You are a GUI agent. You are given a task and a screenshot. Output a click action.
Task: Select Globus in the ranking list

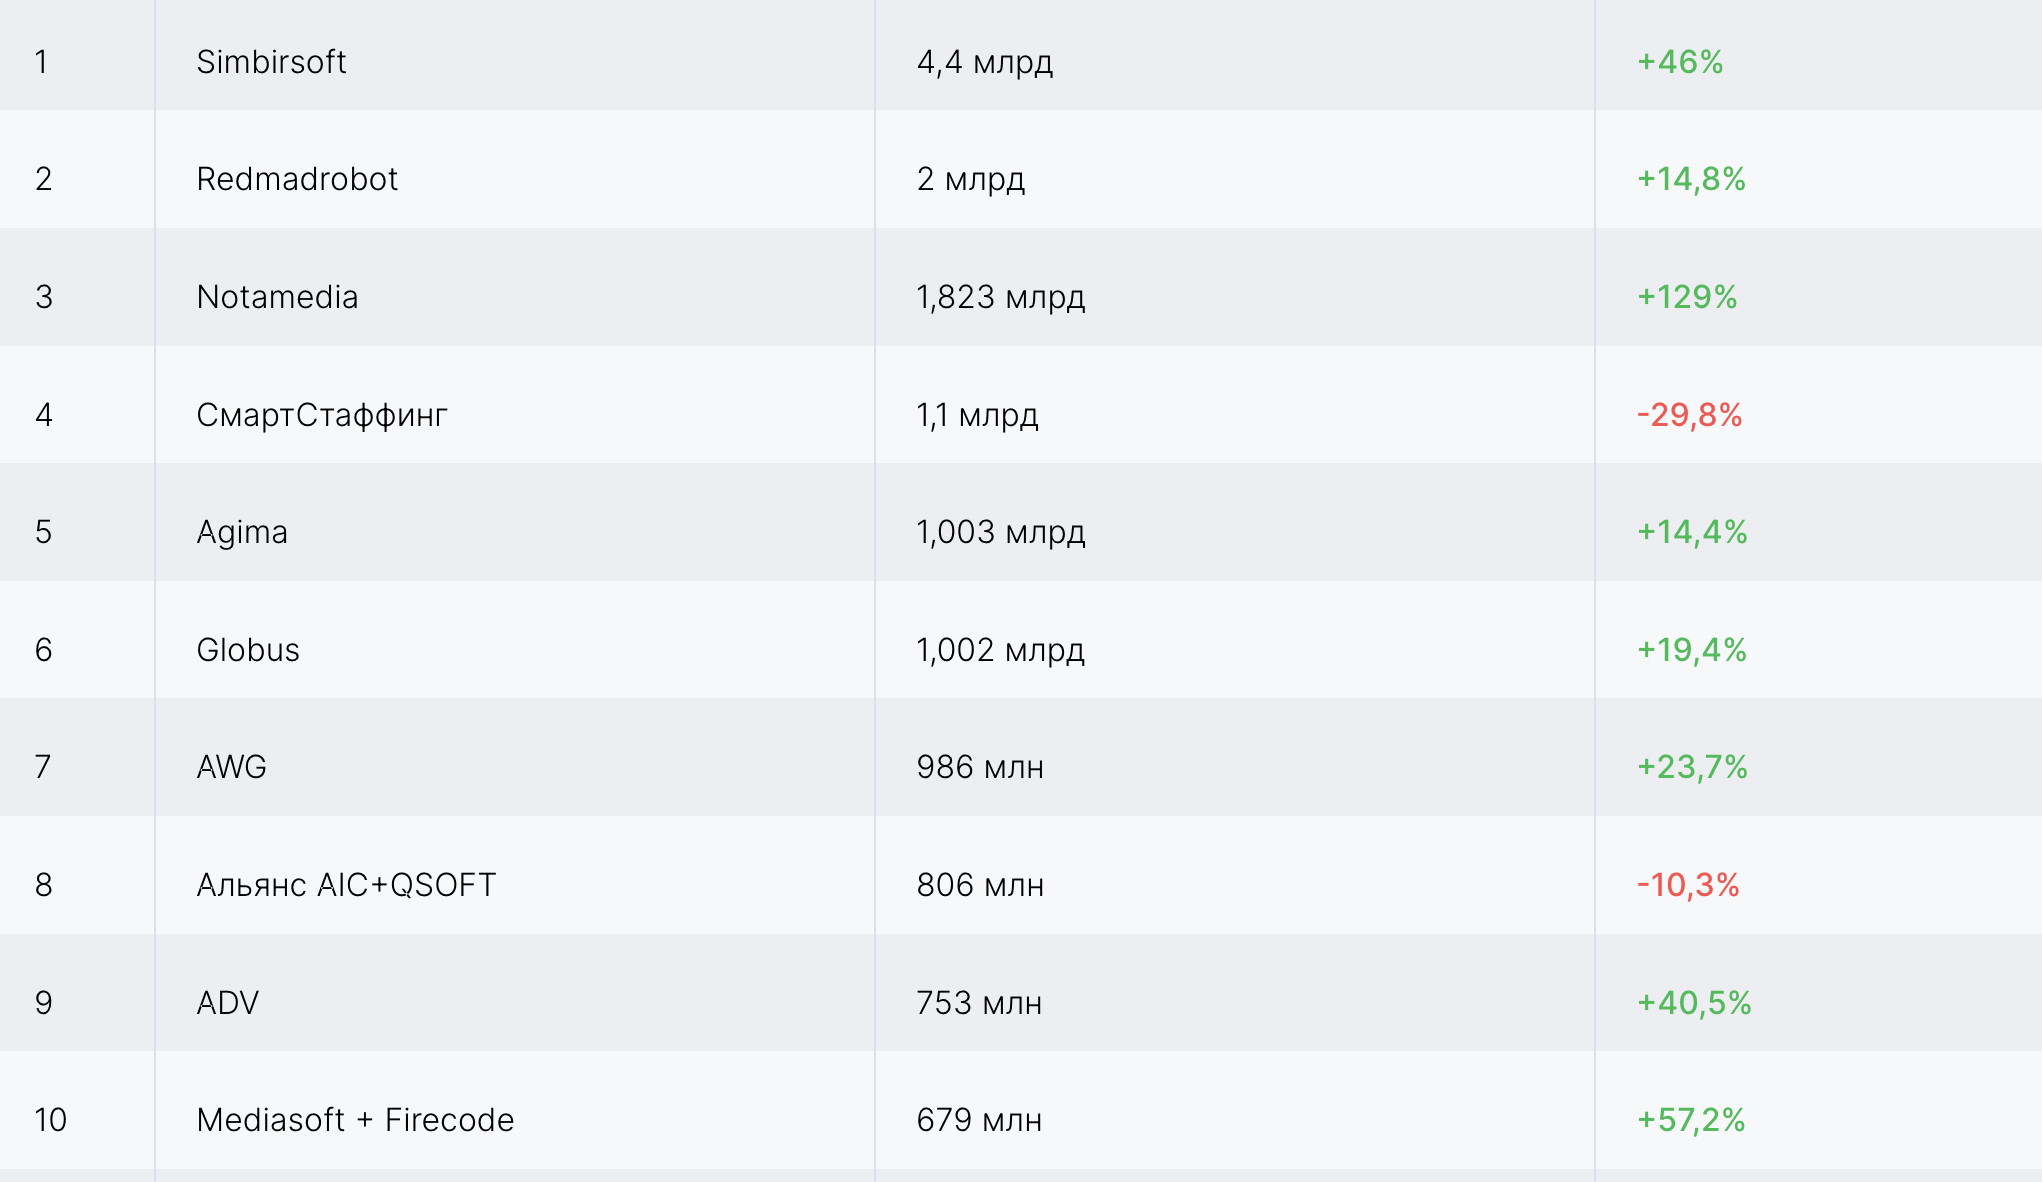tap(248, 650)
